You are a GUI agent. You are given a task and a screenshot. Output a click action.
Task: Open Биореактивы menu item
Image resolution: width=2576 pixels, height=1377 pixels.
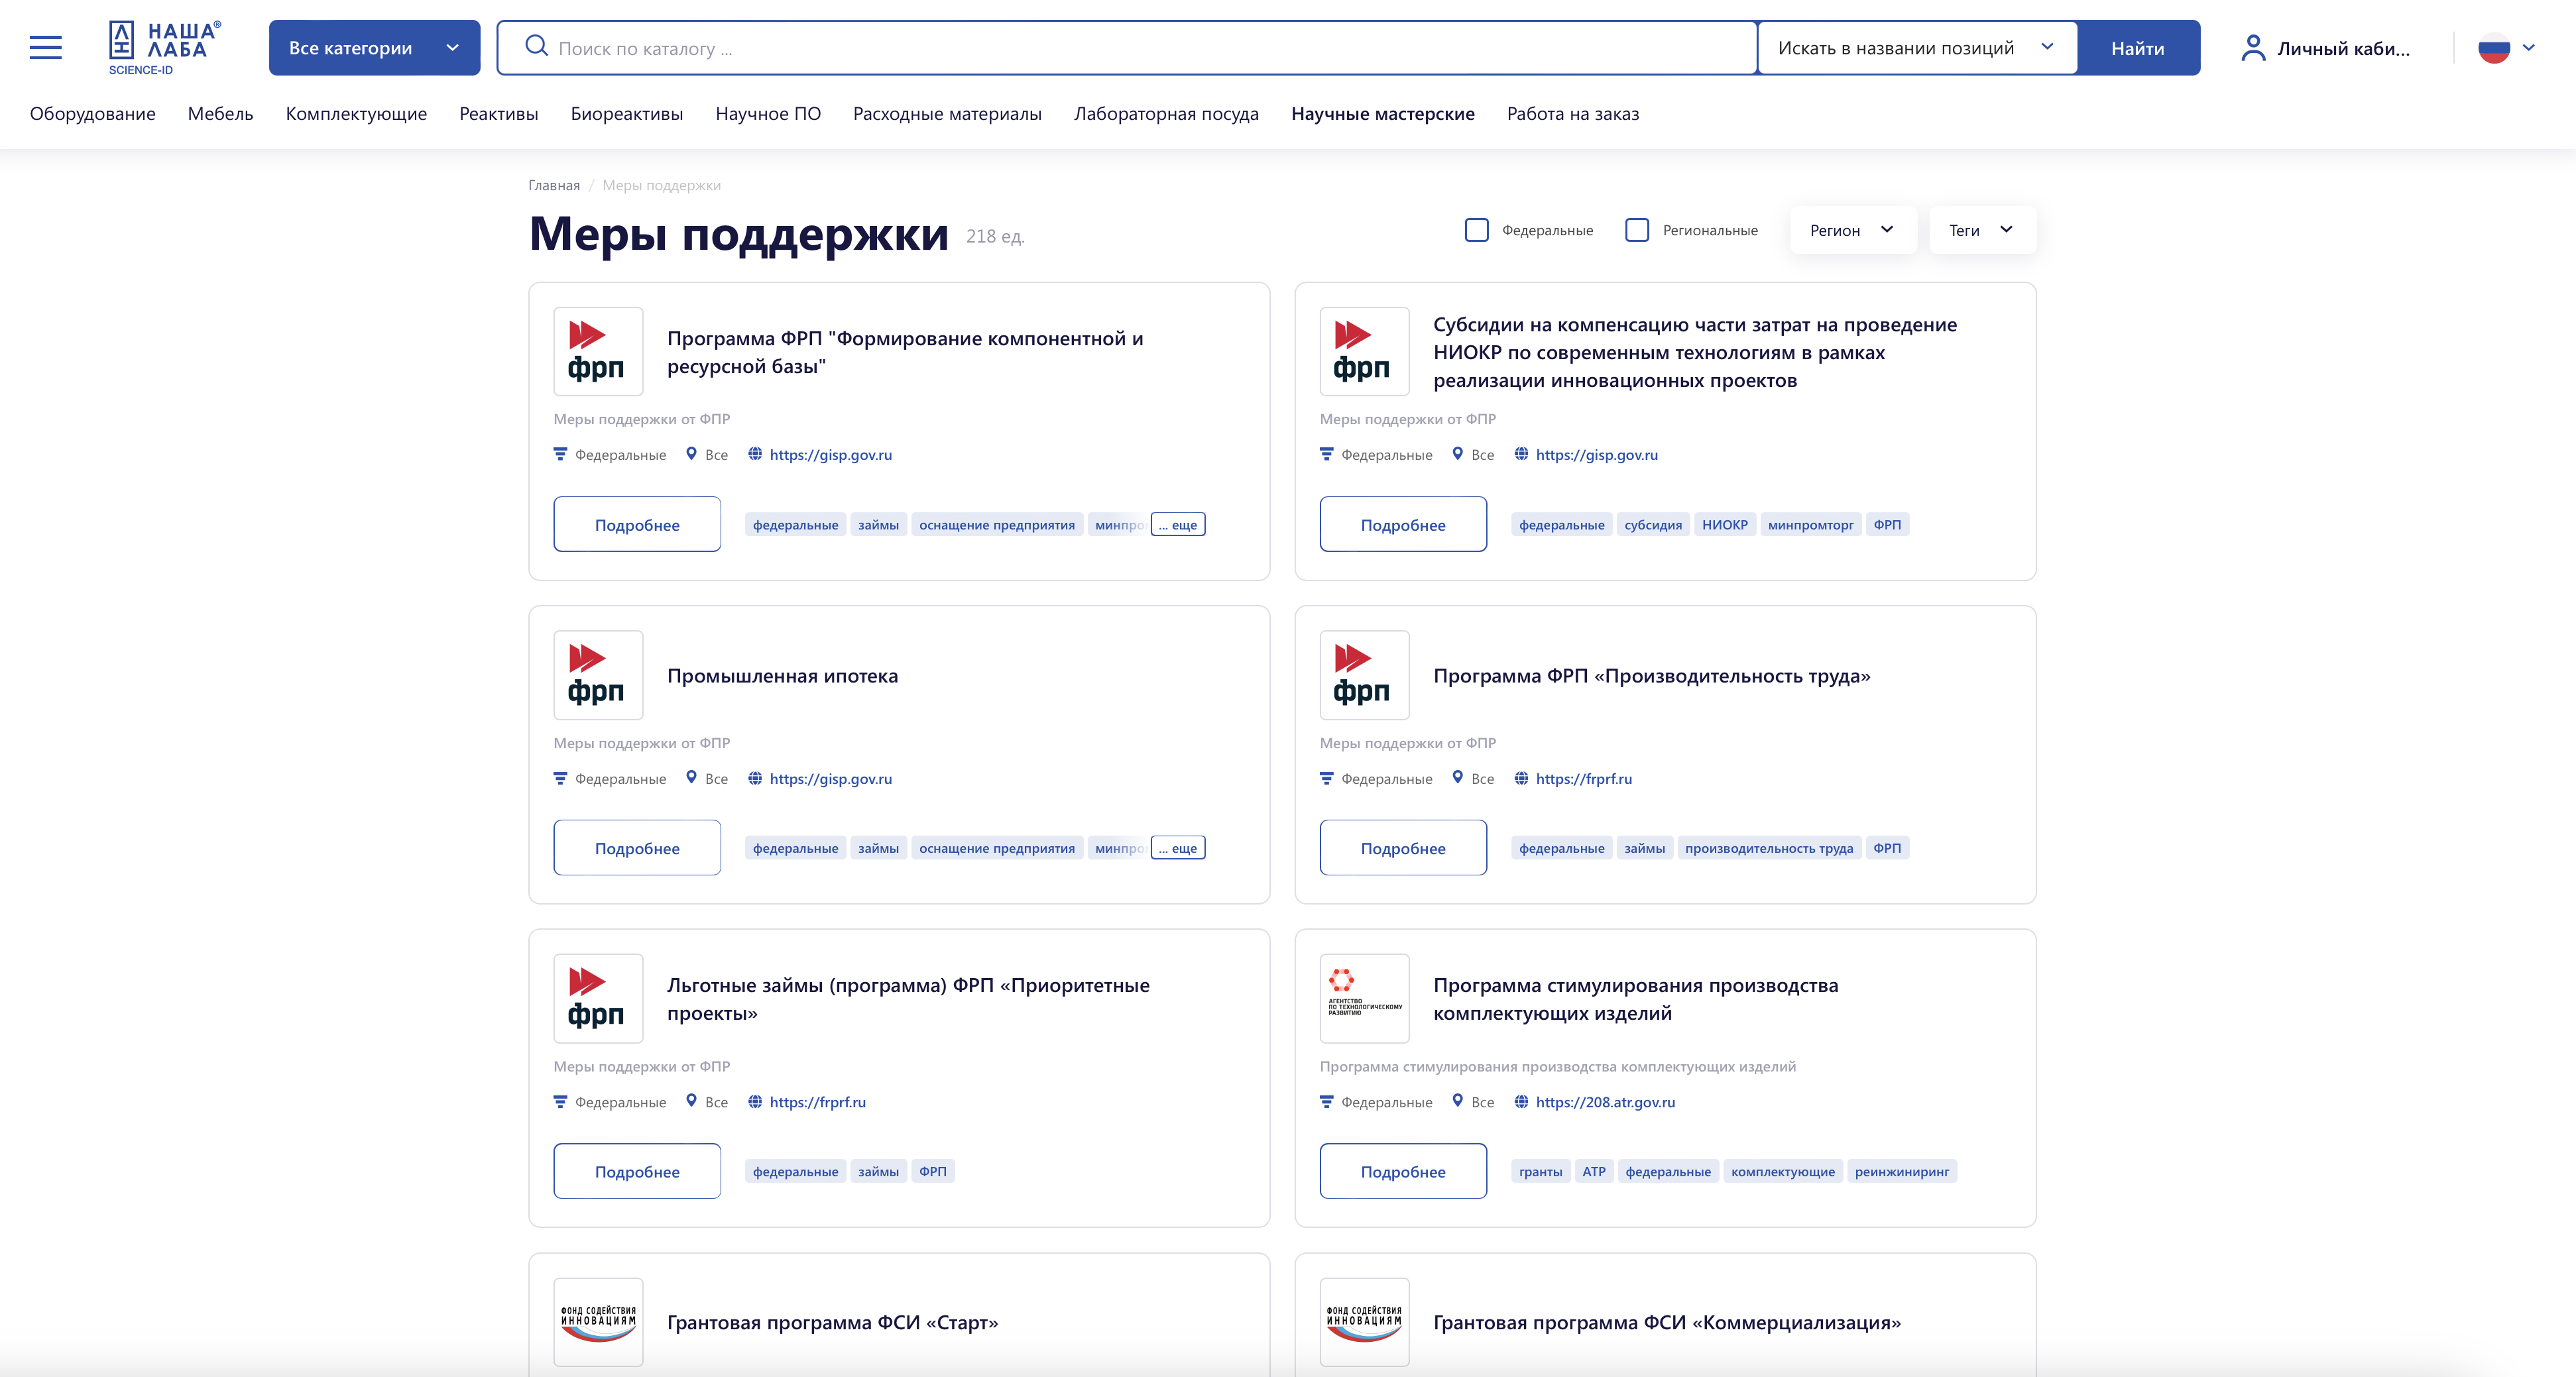click(x=627, y=113)
